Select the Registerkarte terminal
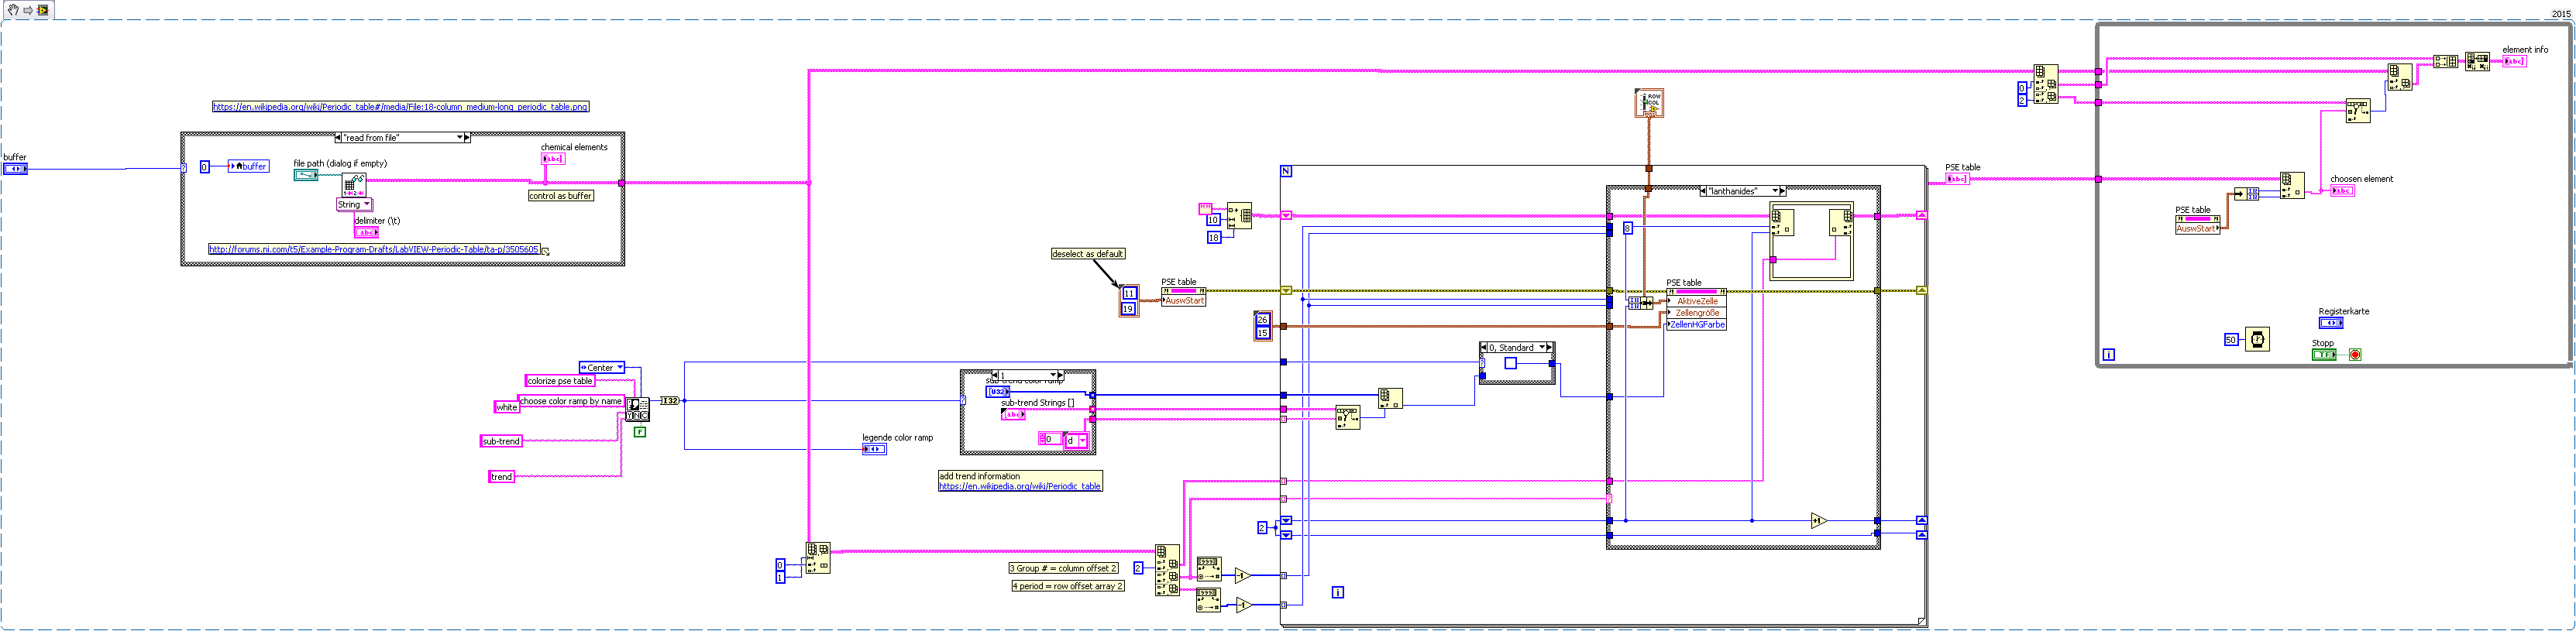The width and height of the screenshot is (2576, 631). (x=2331, y=323)
